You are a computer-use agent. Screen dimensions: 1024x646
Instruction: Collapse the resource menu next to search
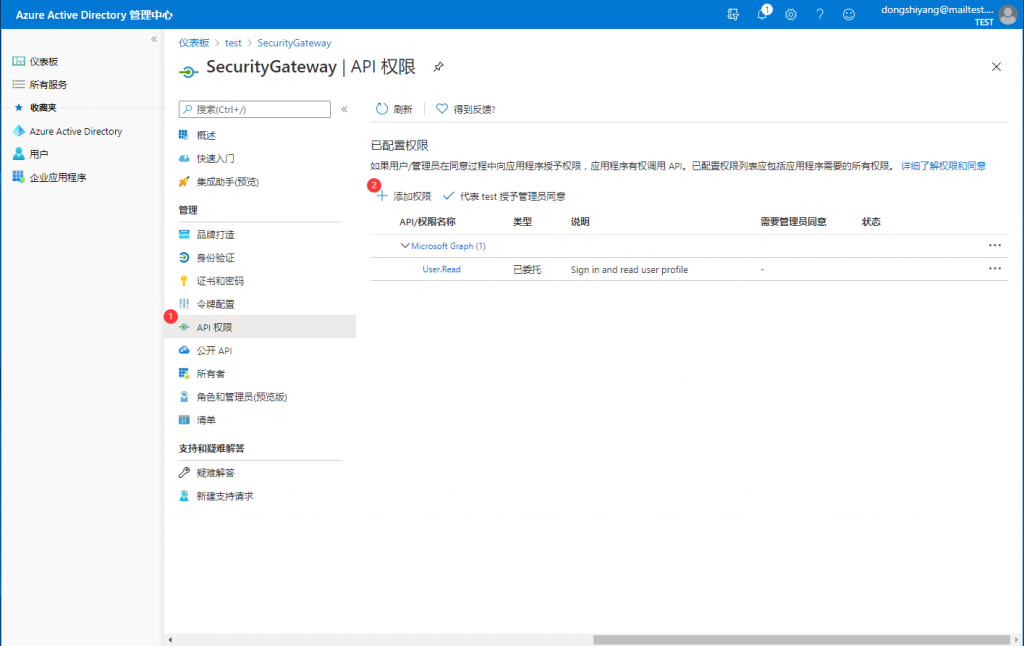344,109
